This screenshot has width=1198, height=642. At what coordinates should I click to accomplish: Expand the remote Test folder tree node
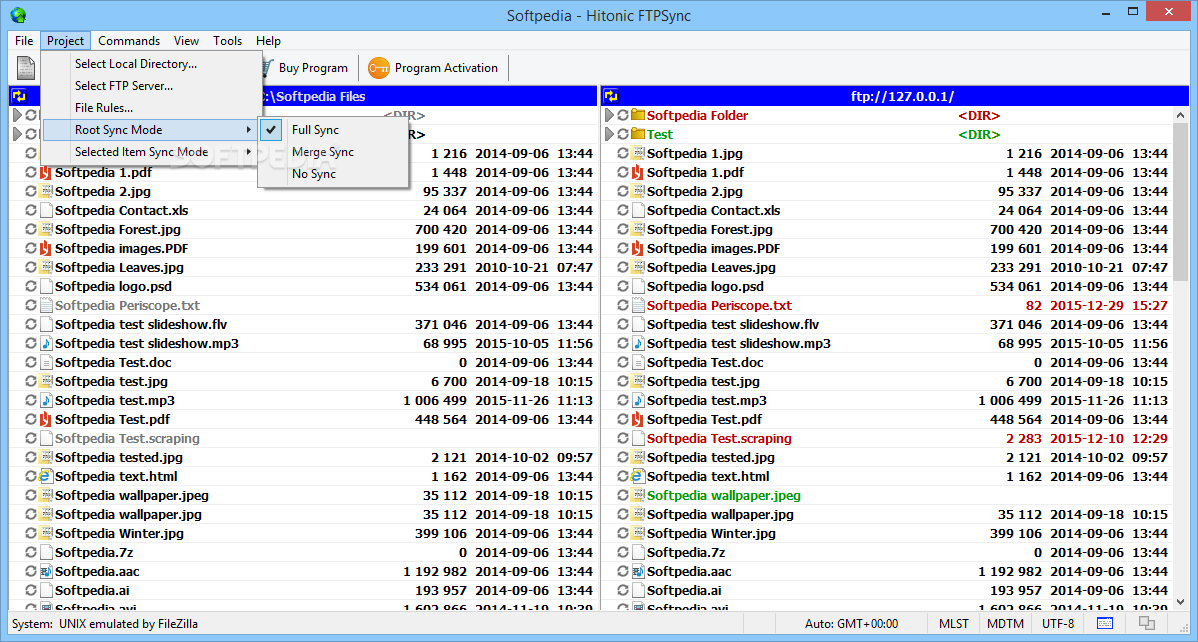tap(610, 135)
